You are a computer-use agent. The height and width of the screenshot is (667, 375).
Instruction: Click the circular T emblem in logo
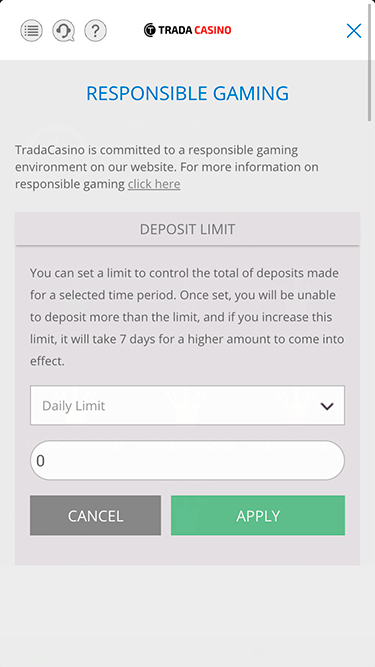click(150, 30)
